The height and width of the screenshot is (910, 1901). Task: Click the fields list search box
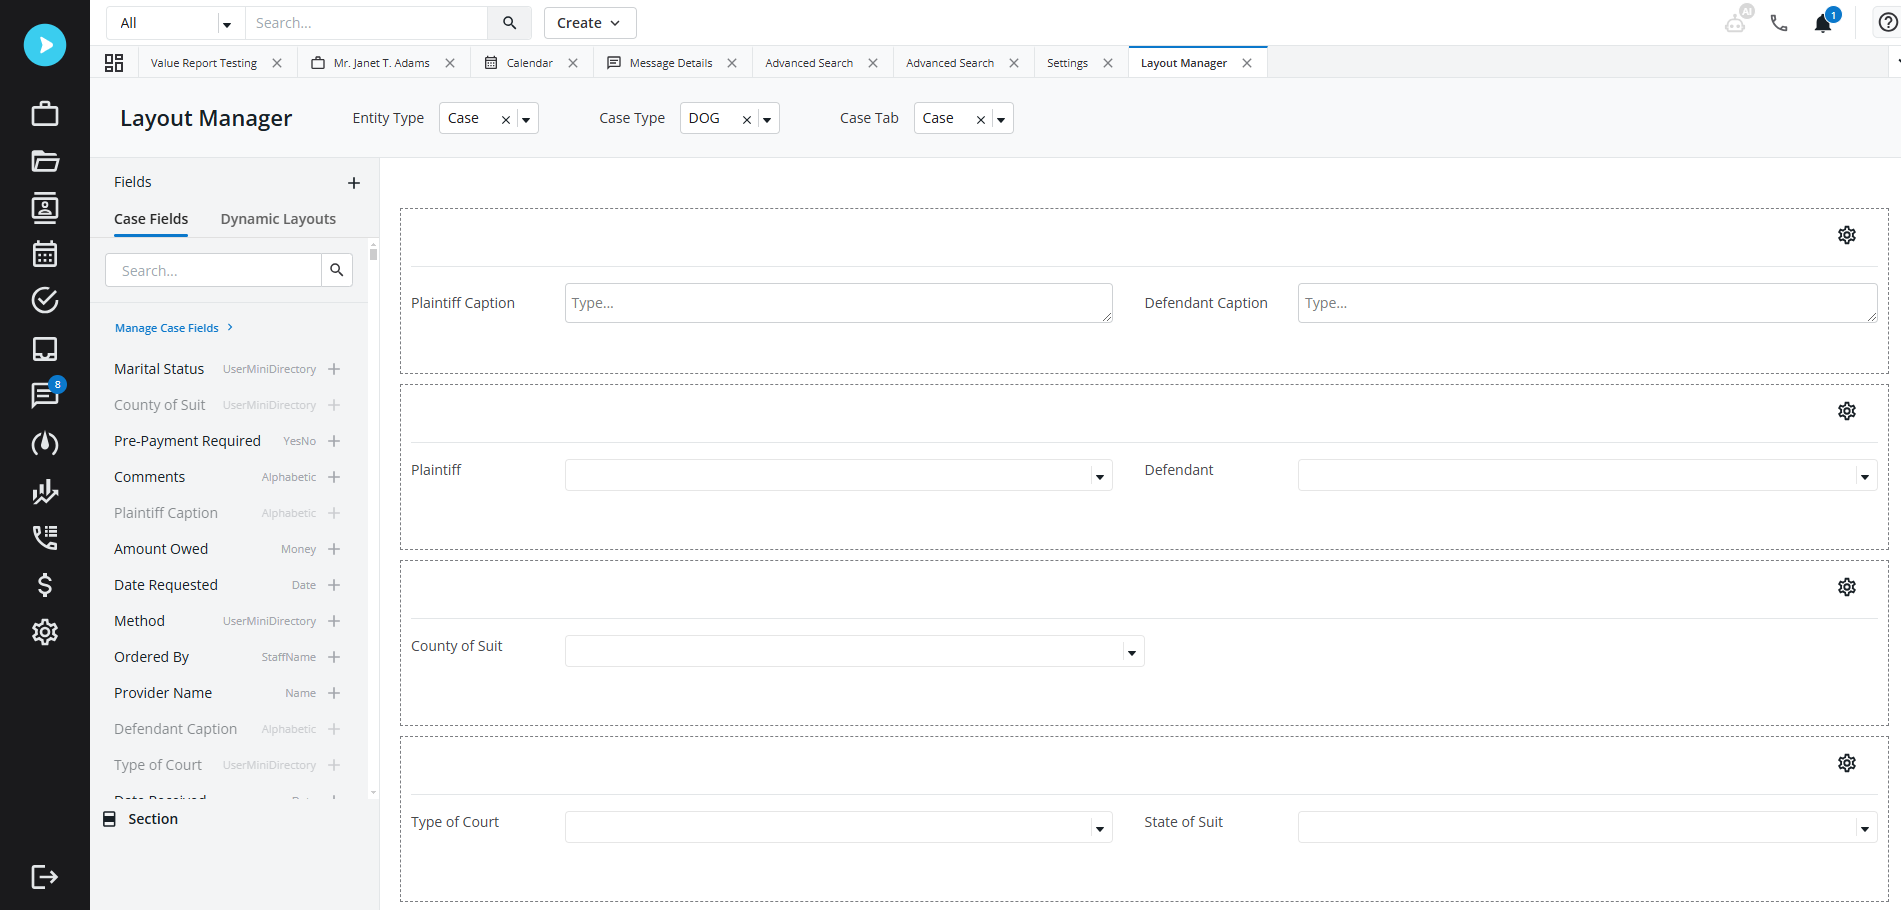coord(214,270)
